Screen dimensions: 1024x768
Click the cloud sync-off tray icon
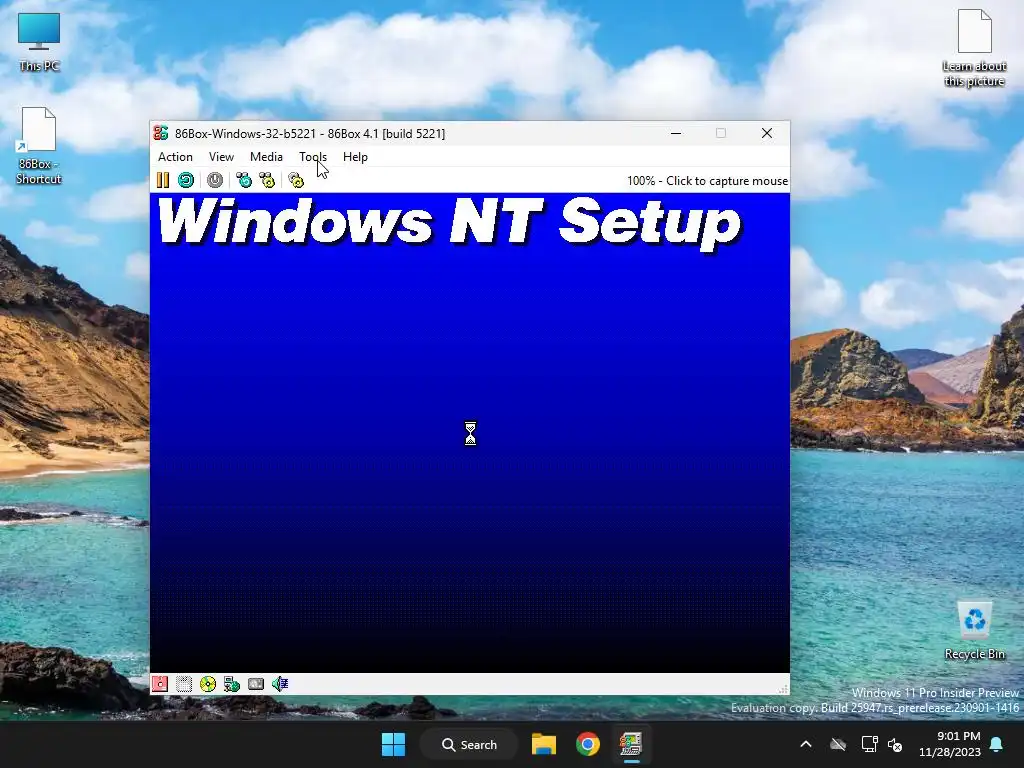[838, 744]
